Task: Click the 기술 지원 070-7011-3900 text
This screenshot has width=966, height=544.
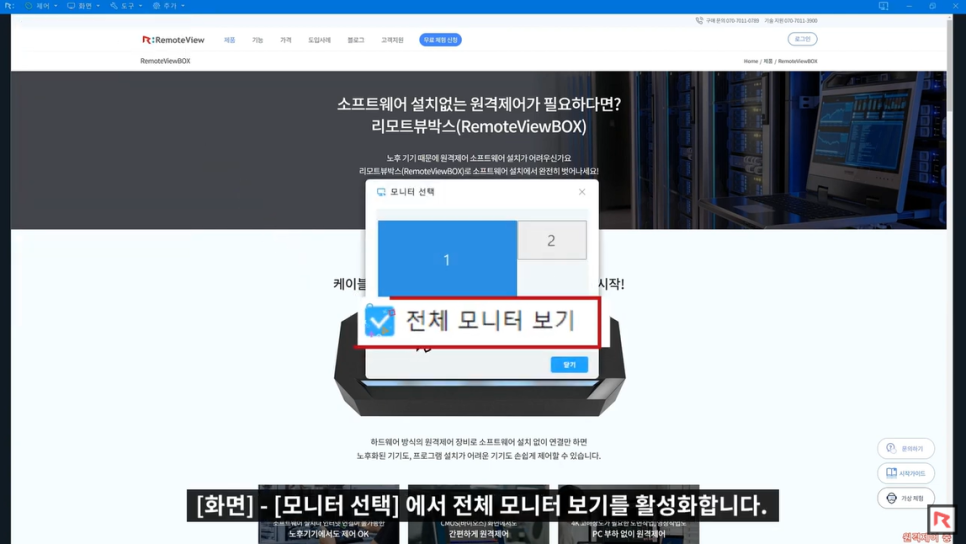Action: point(791,21)
